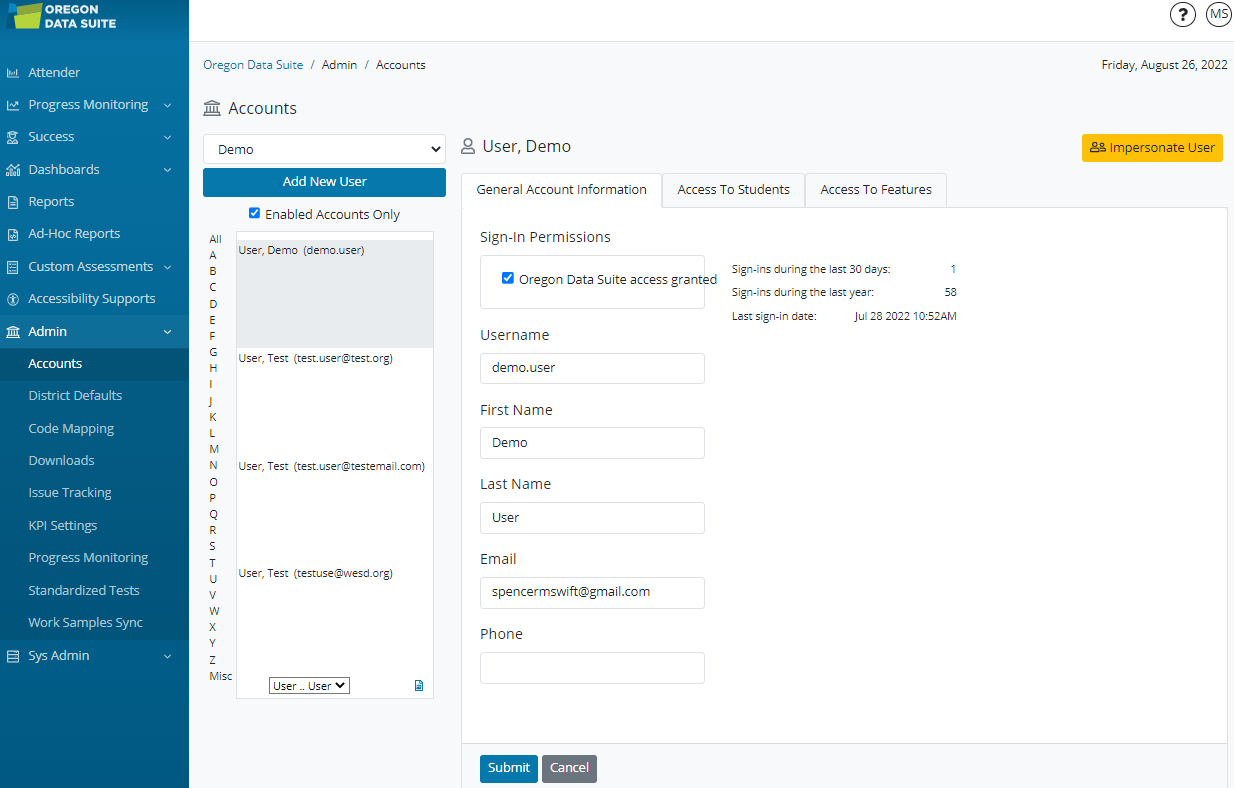Open the MS user profile avatar

tap(1218, 15)
